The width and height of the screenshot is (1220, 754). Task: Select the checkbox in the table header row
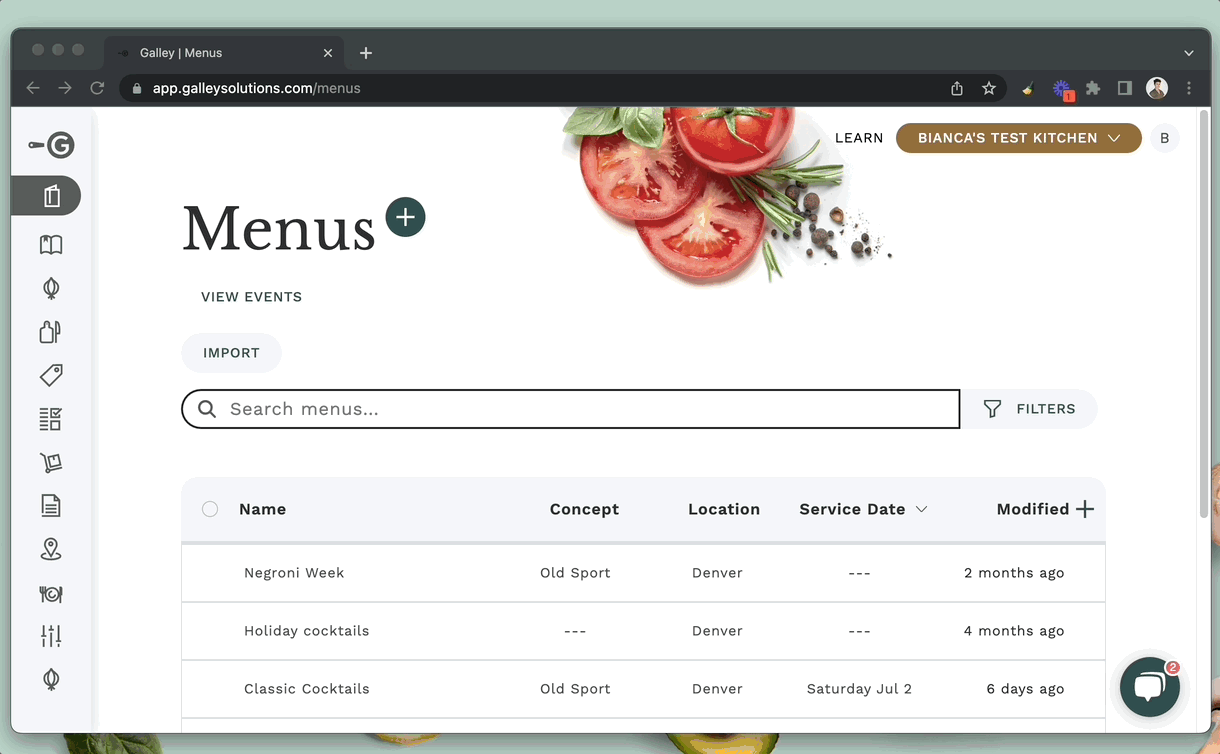[x=210, y=508]
